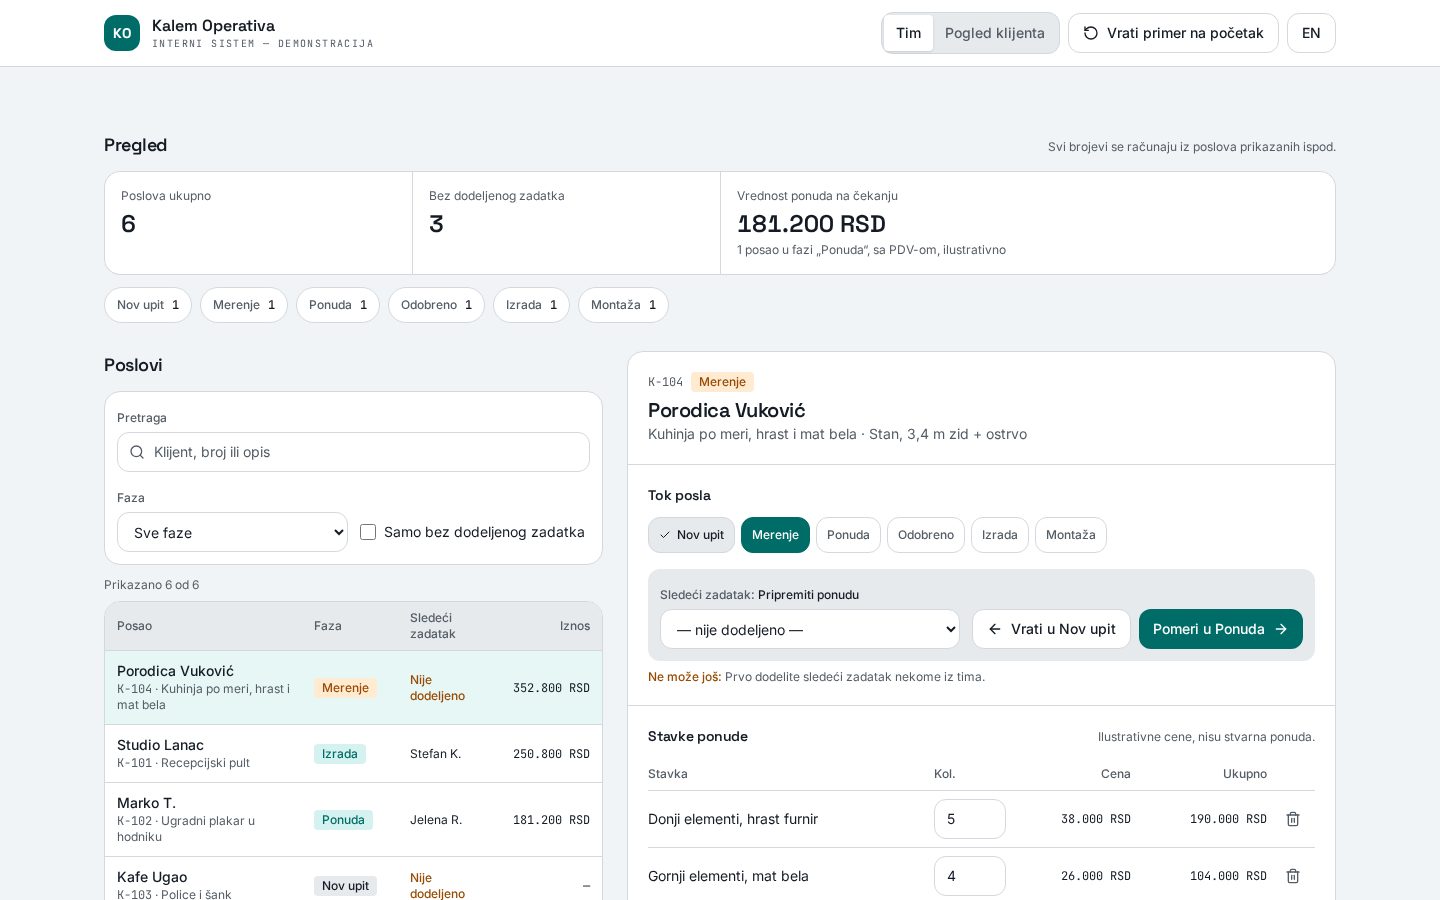Screen dimensions: 1440x900
Task: Select the Montaža step in Tok posla
Action: (1071, 535)
